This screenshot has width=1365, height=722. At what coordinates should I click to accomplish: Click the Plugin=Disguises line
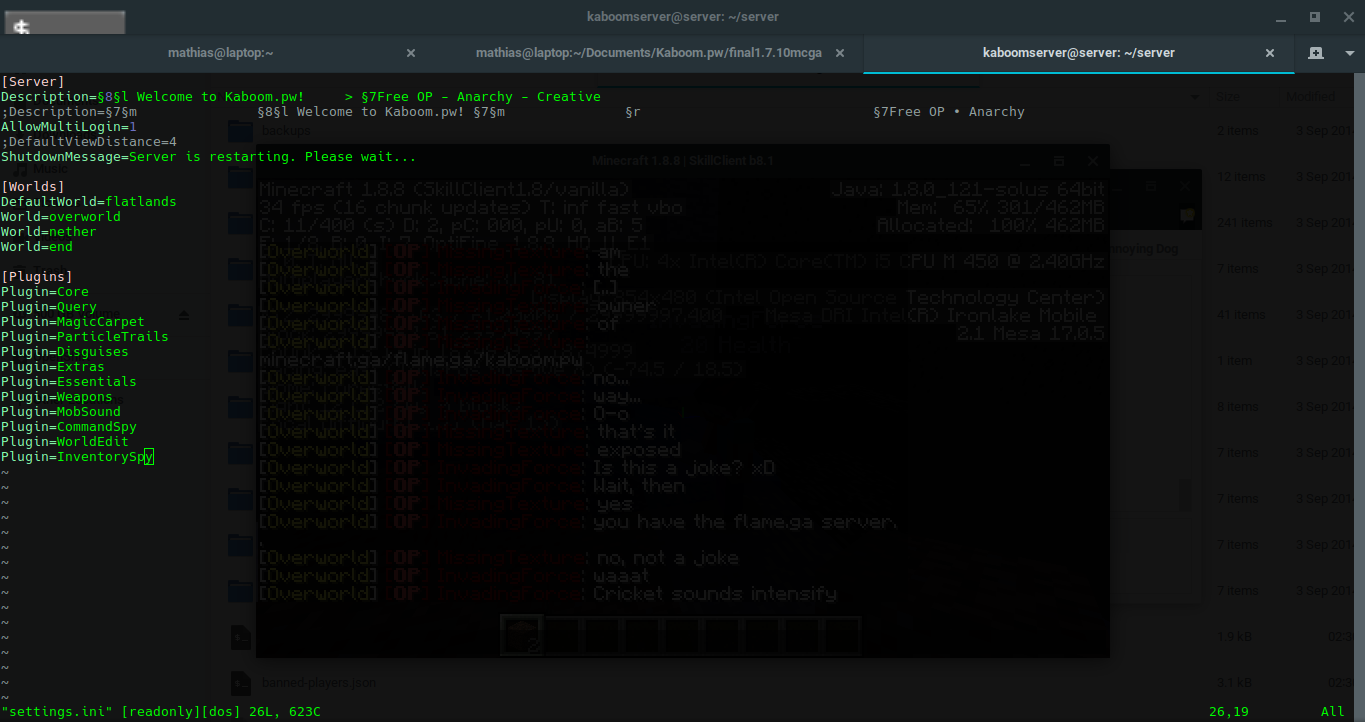65,352
